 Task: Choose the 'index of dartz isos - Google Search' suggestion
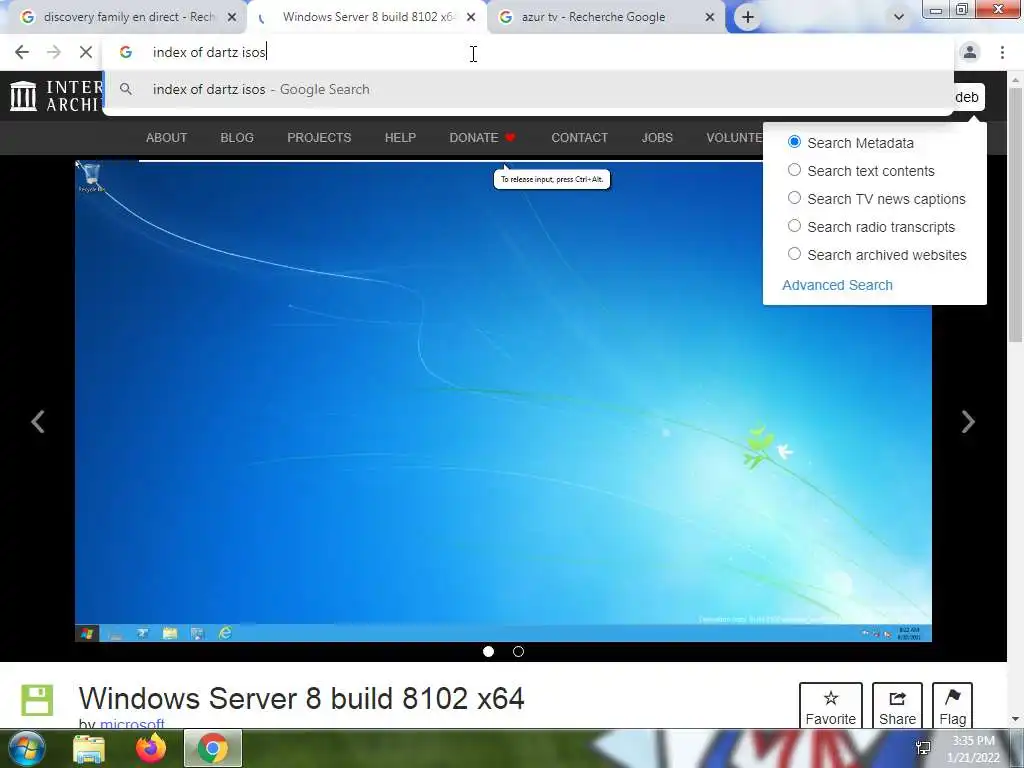(x=528, y=89)
